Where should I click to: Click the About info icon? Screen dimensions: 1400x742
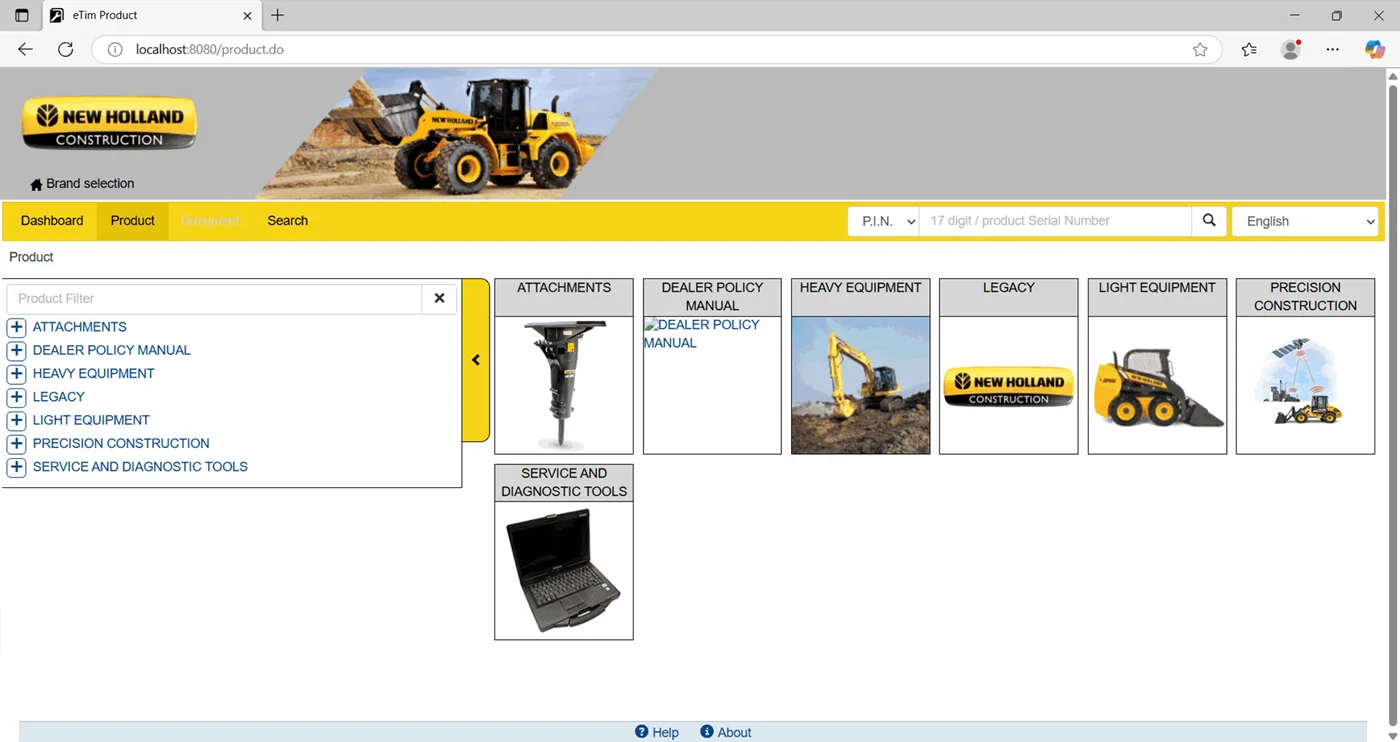coord(707,732)
